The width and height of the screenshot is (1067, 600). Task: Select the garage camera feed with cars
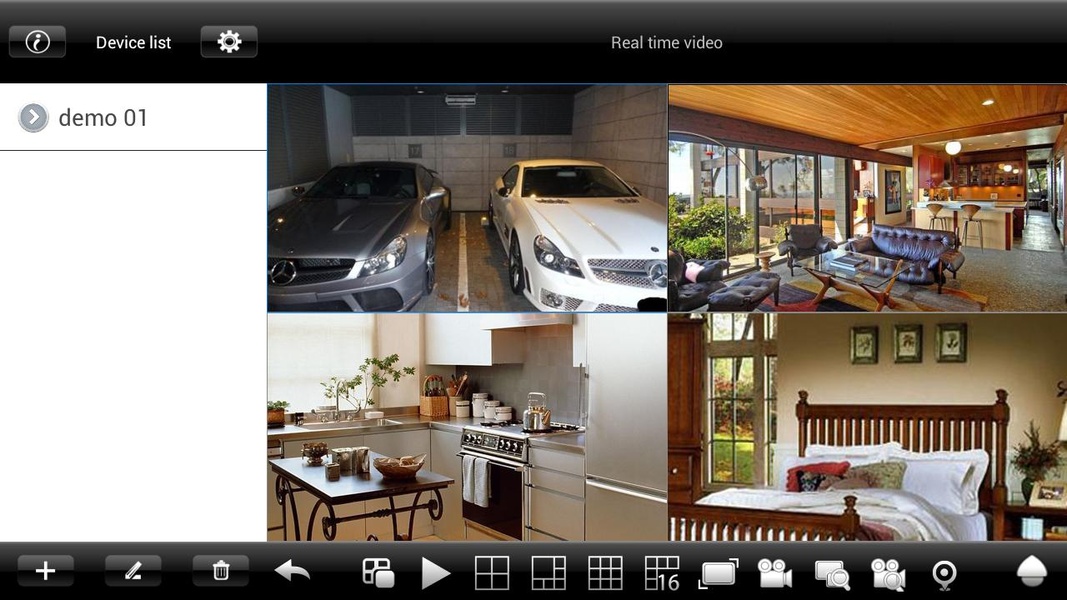click(467, 198)
